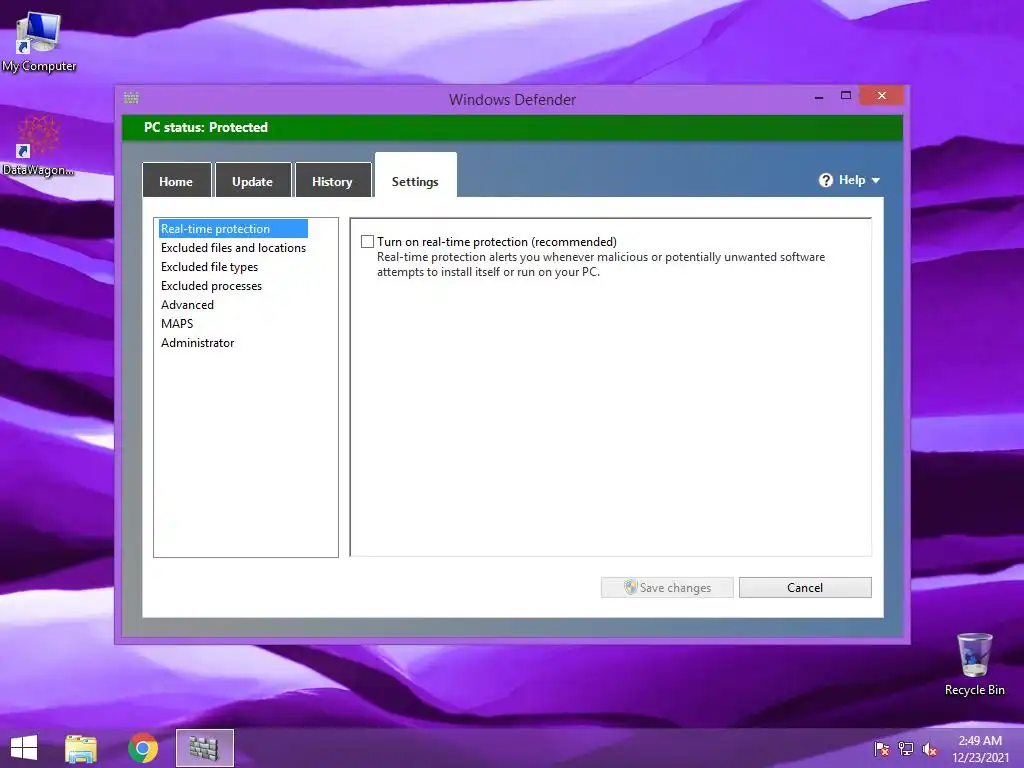
Task: Open the My Computer desktop icon
Action: pos(39,41)
